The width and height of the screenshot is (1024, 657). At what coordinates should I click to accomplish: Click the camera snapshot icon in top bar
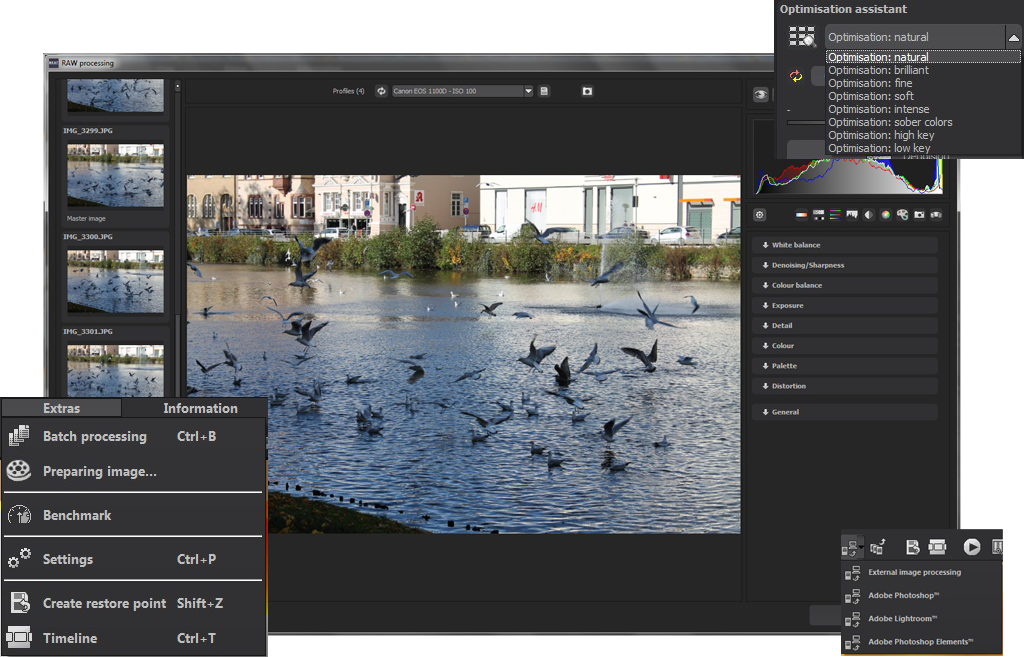click(587, 91)
